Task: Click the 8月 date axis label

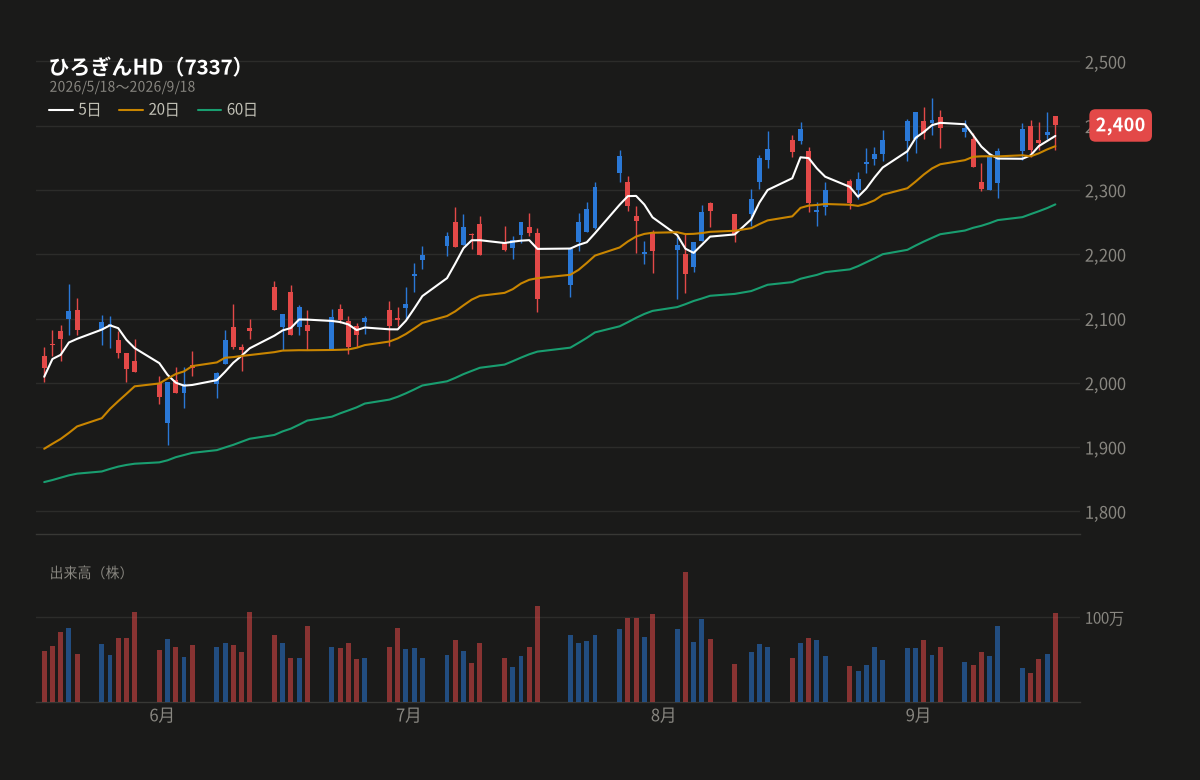Action: pyautogui.click(x=663, y=715)
